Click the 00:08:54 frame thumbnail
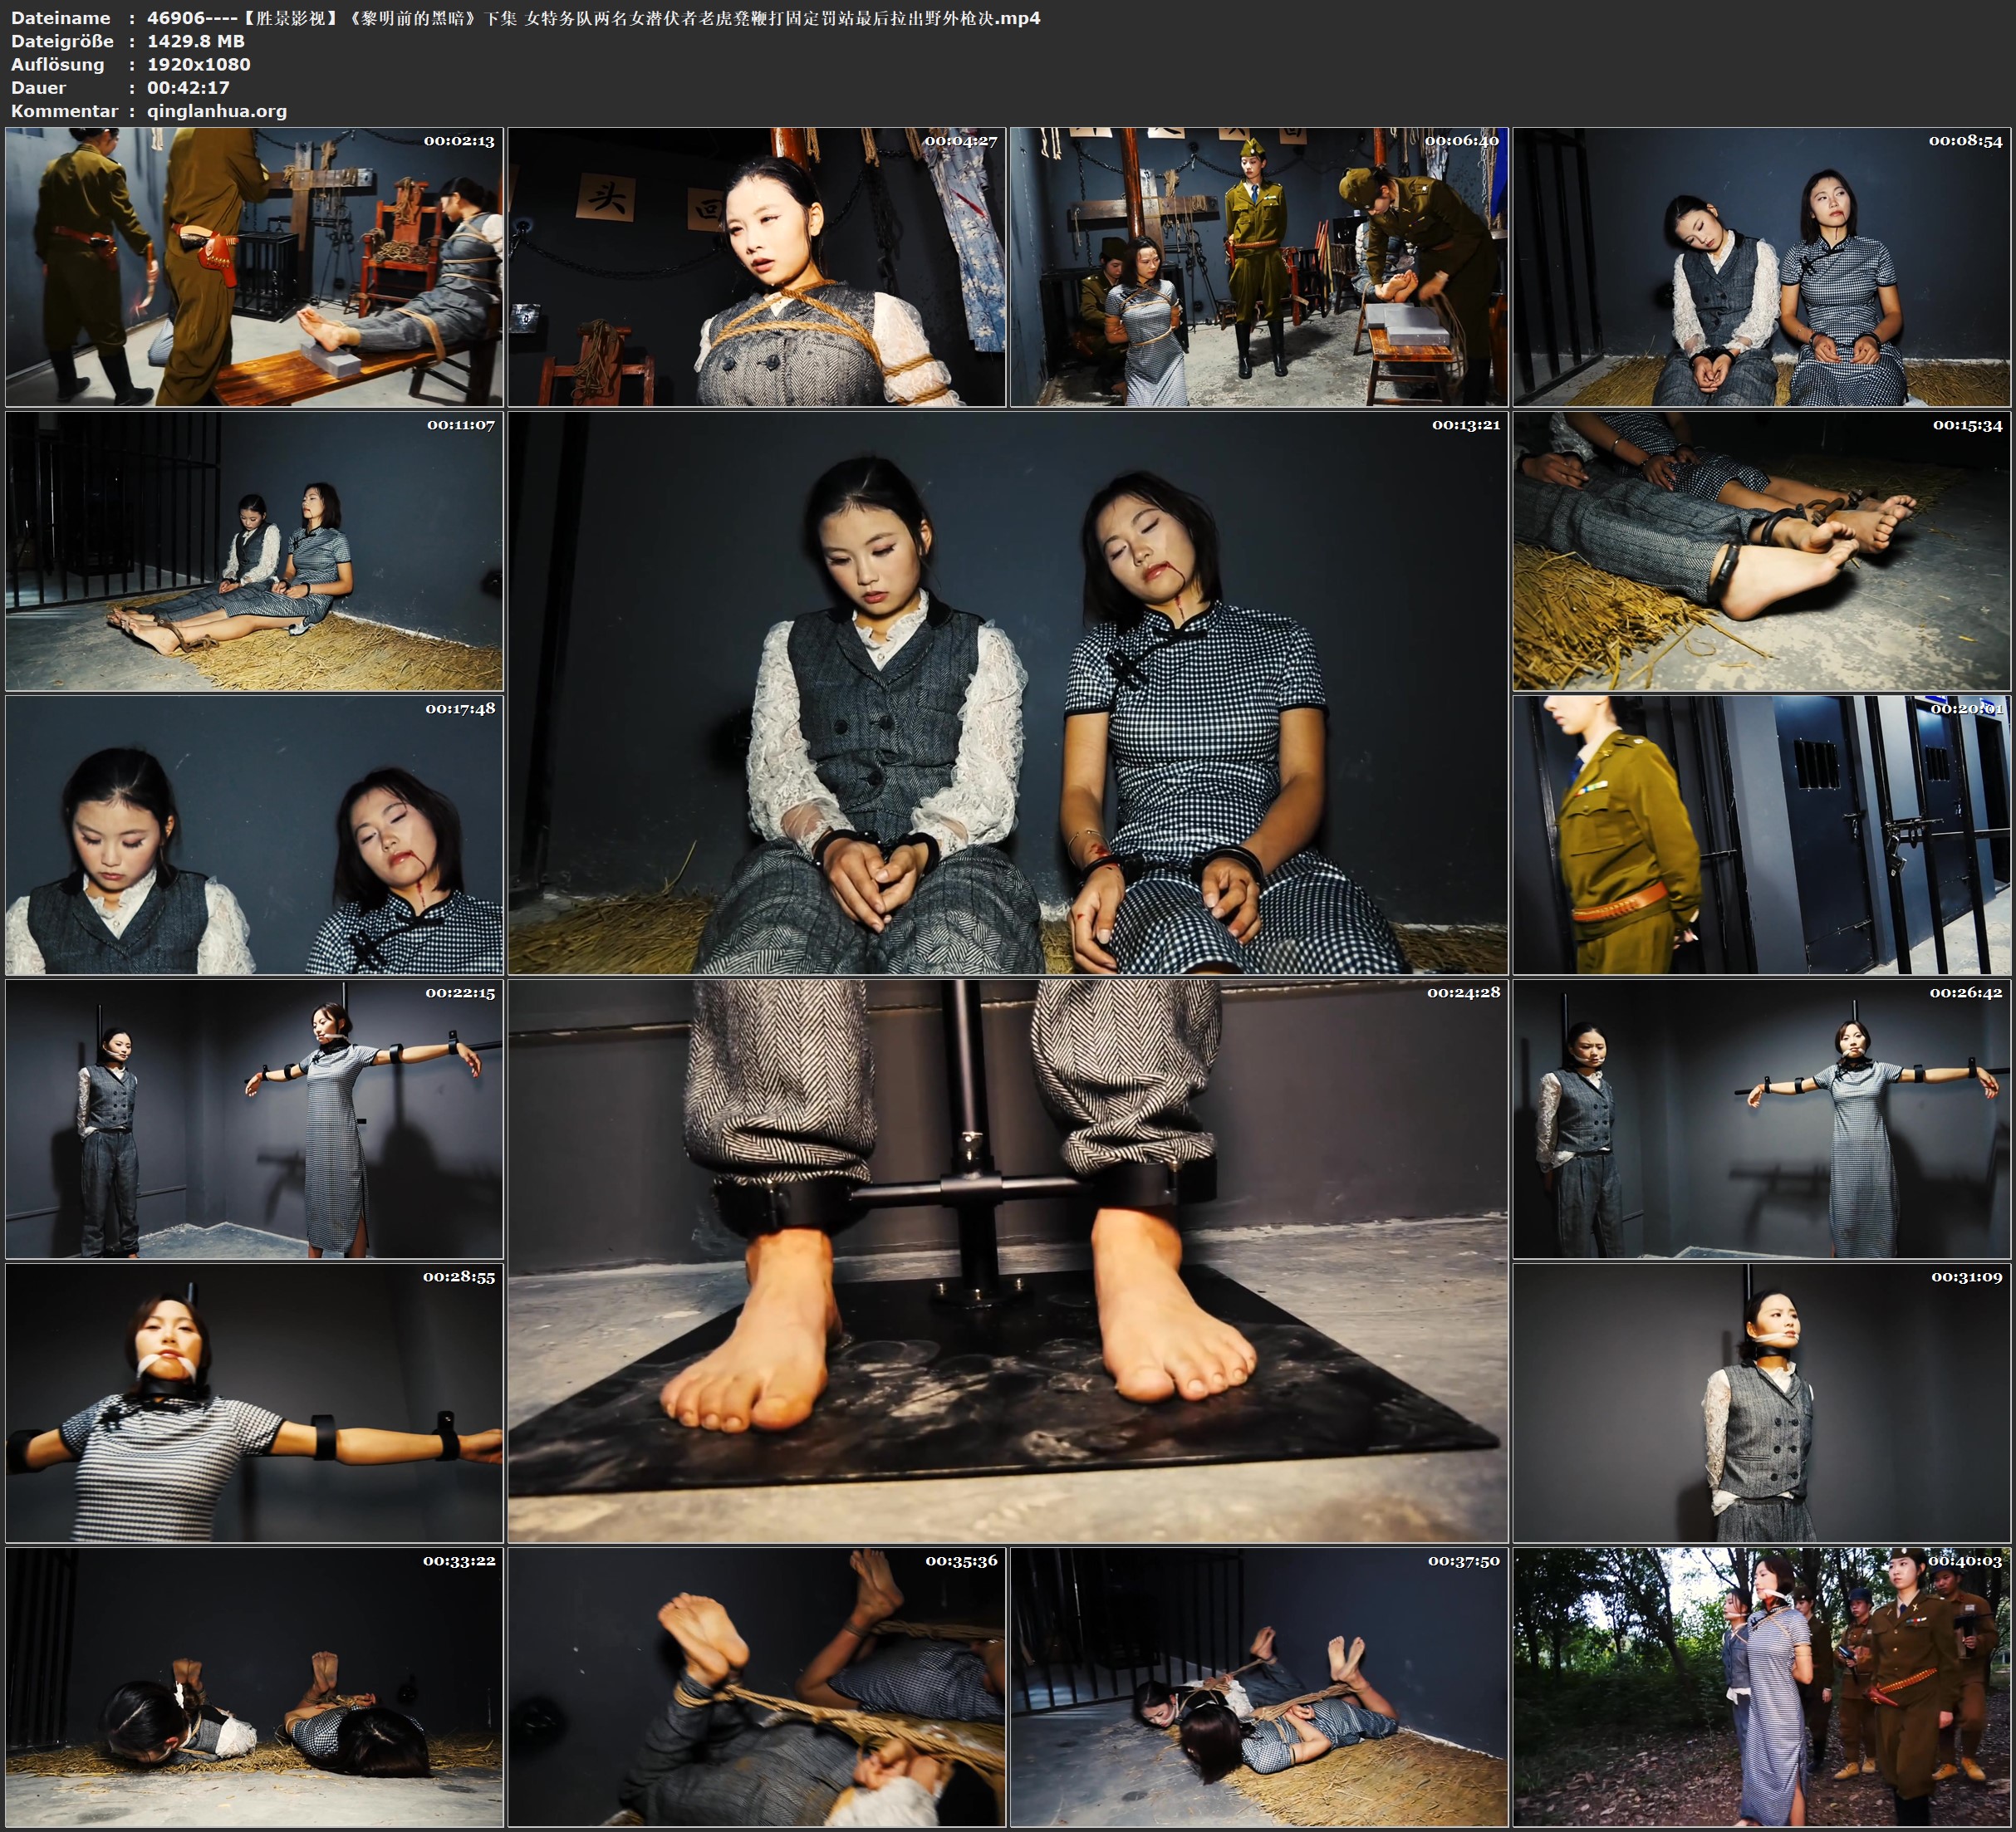 pyautogui.click(x=1762, y=267)
